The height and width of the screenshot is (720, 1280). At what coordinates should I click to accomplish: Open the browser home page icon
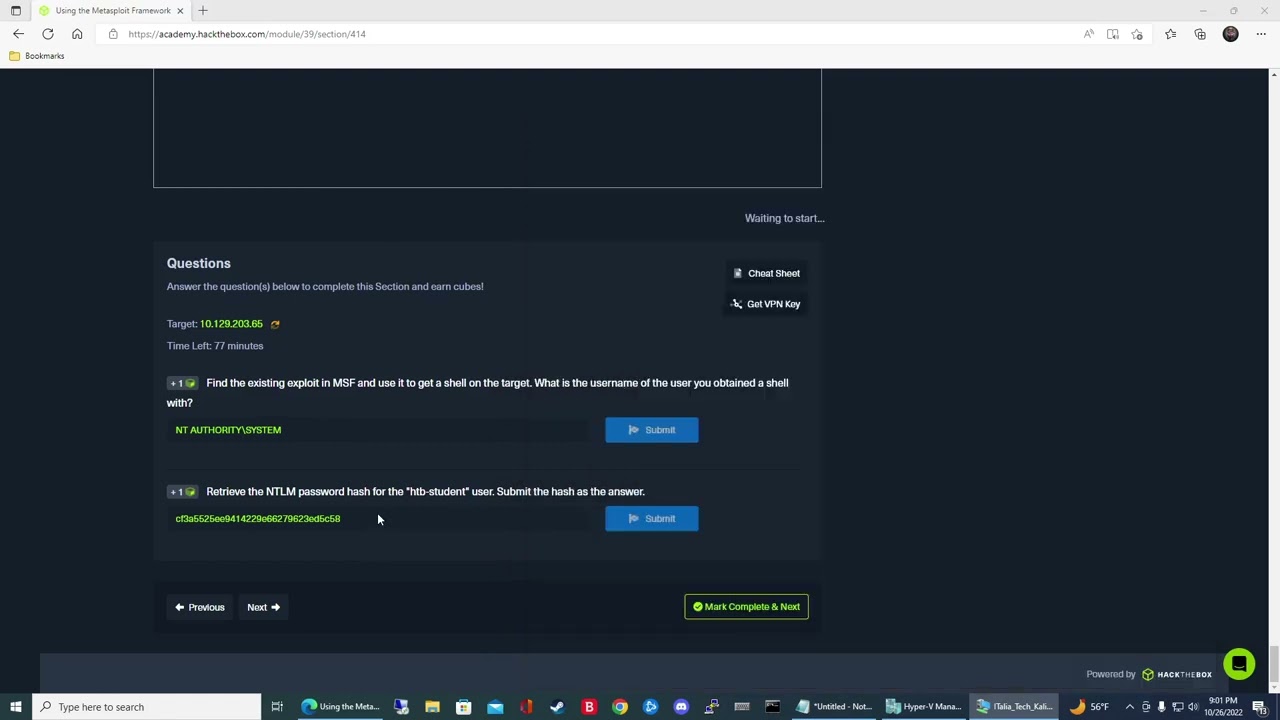tap(77, 34)
